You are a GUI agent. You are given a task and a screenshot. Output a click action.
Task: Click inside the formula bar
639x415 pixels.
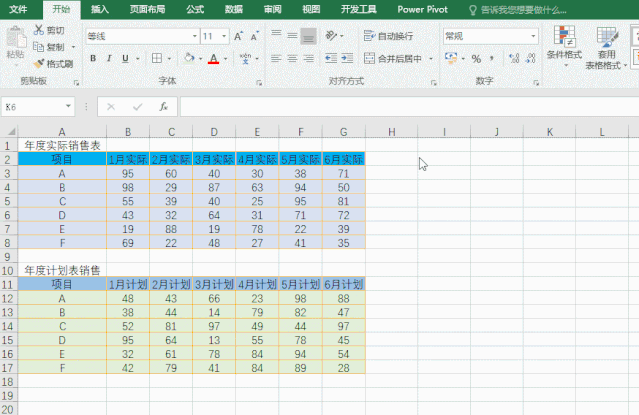tap(409, 107)
